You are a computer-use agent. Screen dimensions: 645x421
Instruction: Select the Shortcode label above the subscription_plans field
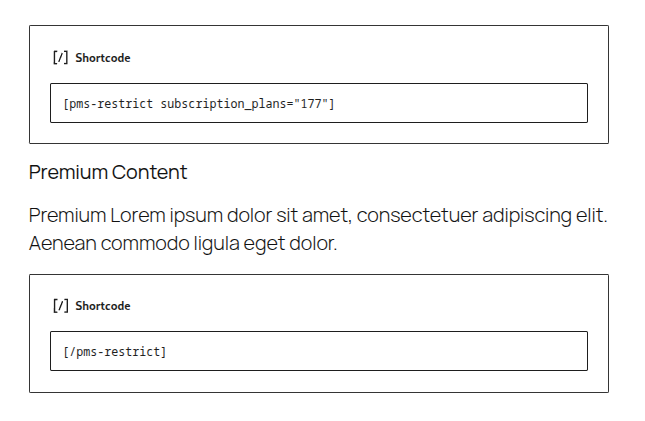[x=103, y=58]
